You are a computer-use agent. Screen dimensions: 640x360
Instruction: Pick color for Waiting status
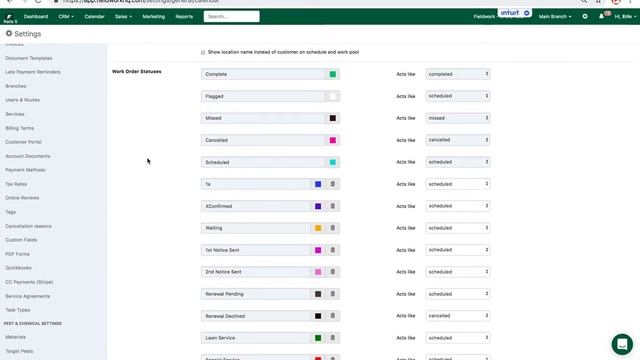[x=318, y=228]
